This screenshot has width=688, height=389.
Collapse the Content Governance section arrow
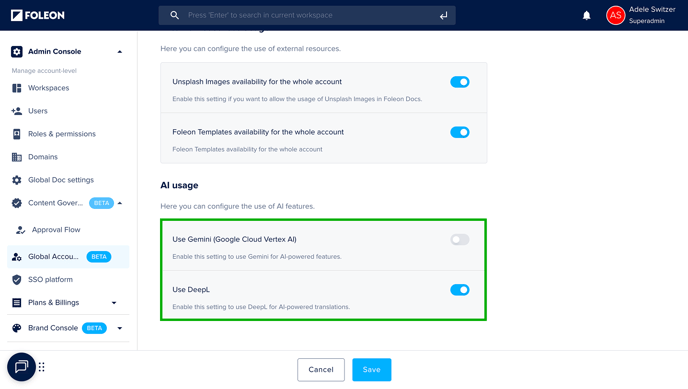point(120,203)
